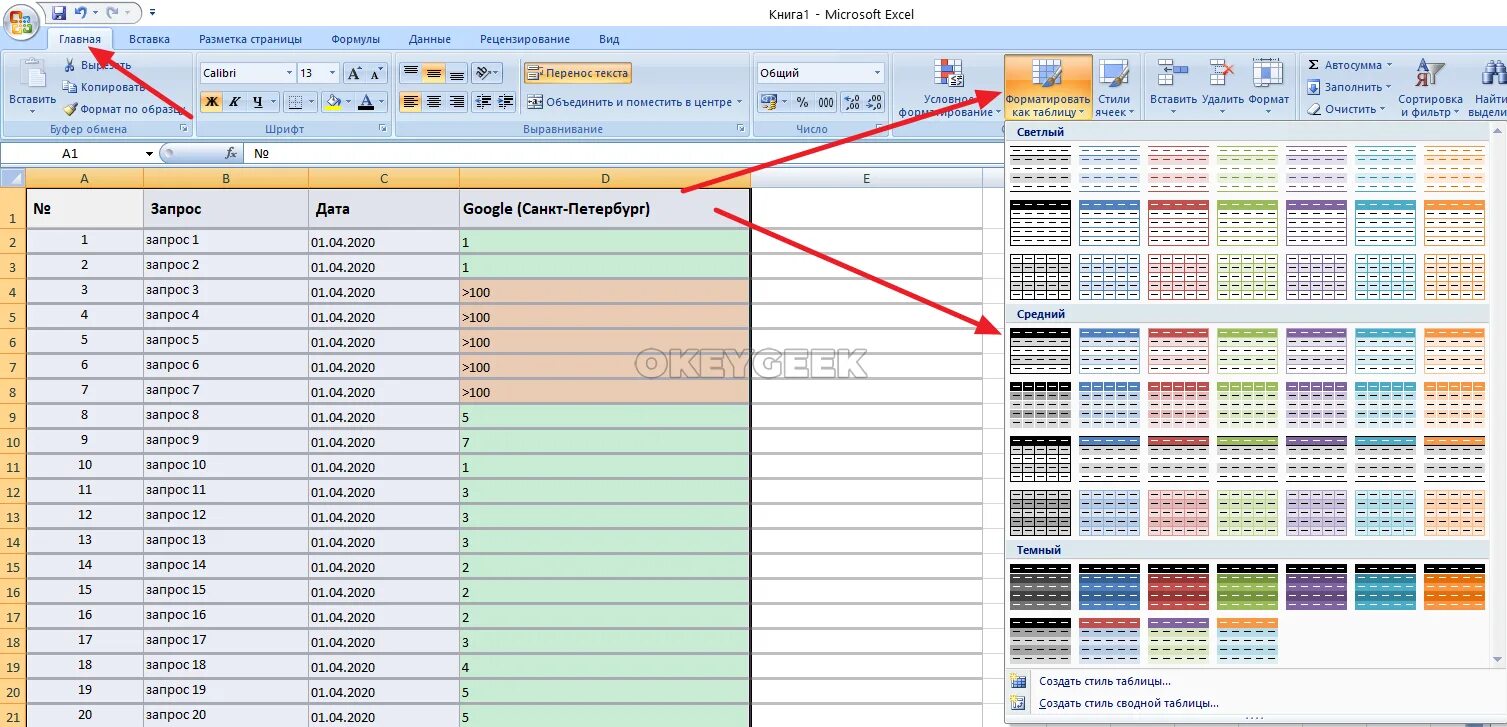Toggle middle vertical alignment
The height and width of the screenshot is (727, 1507).
[x=433, y=73]
